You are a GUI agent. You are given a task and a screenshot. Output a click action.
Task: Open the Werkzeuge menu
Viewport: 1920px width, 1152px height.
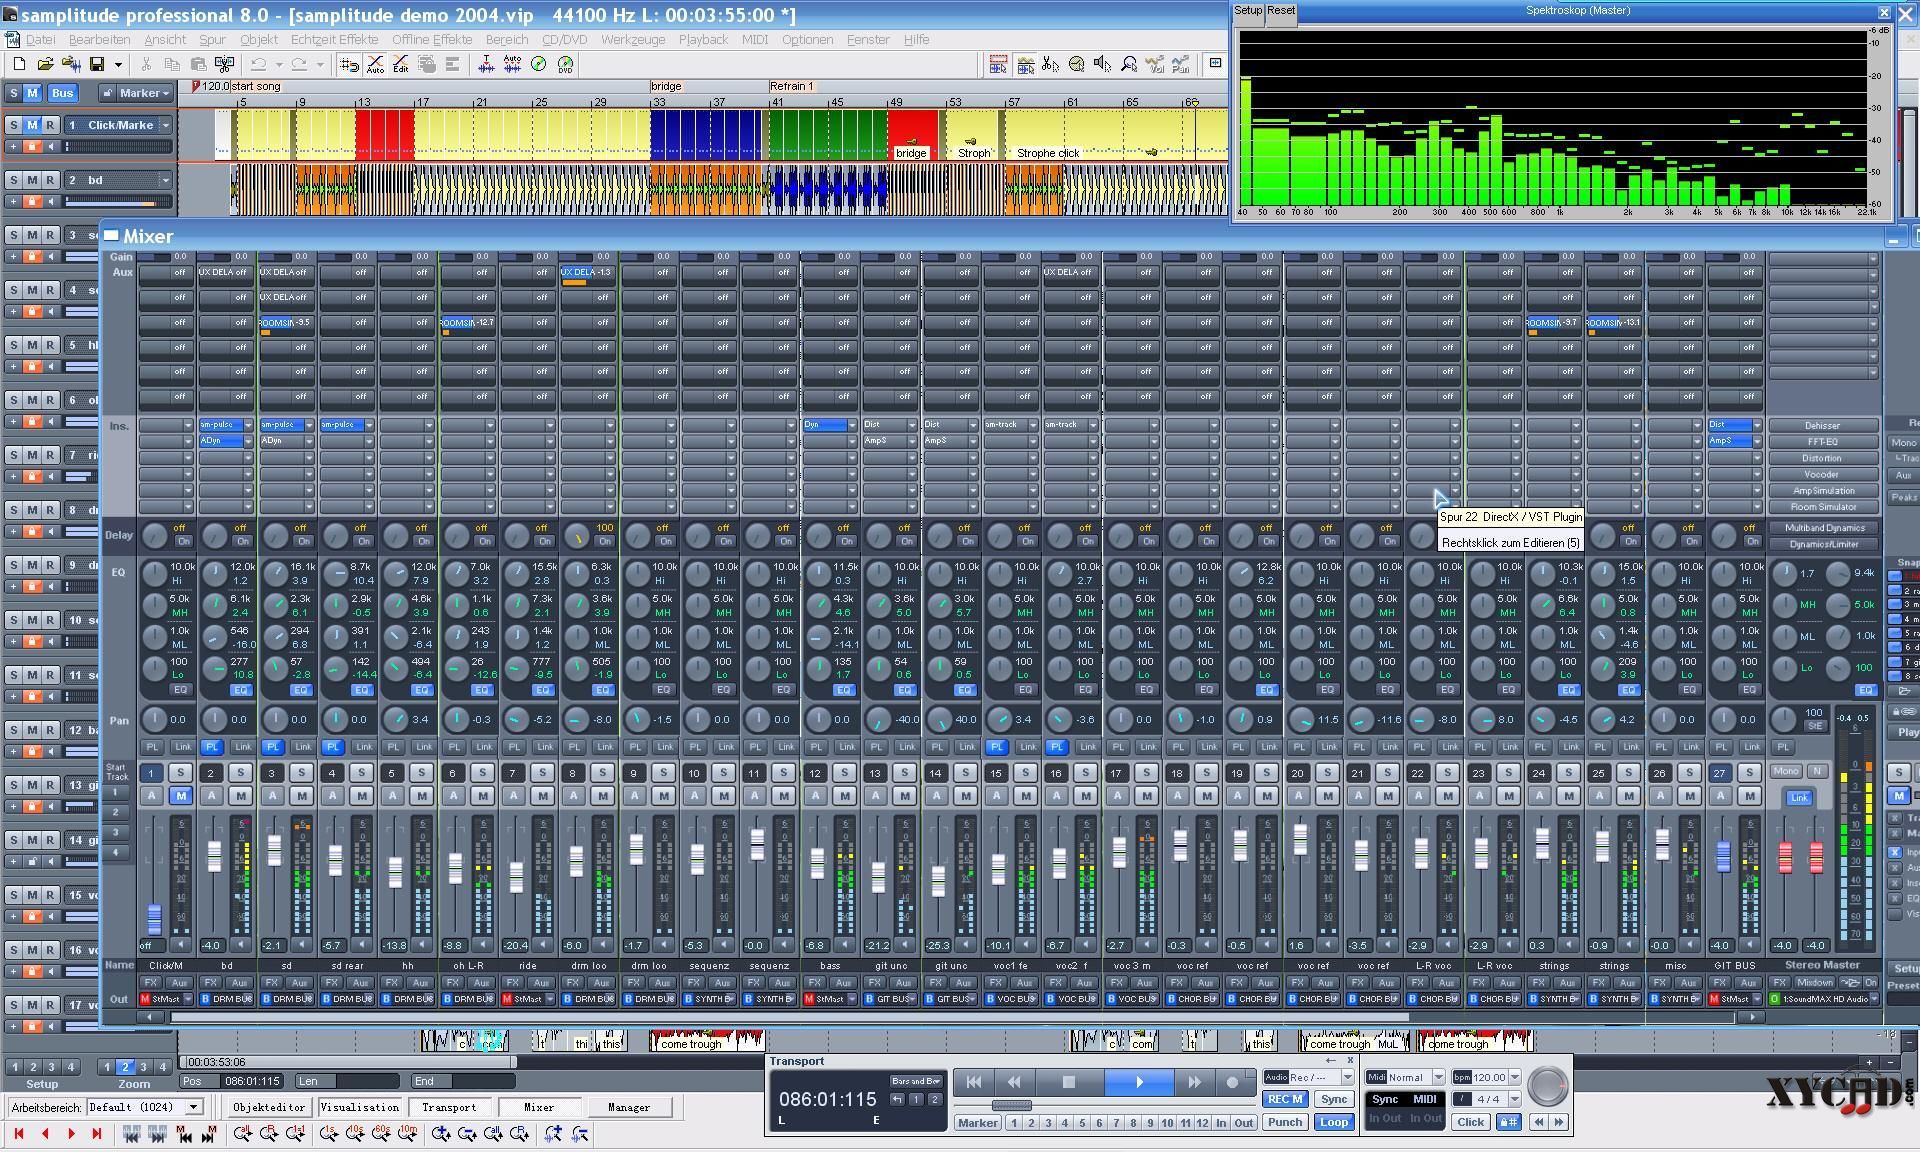[633, 40]
